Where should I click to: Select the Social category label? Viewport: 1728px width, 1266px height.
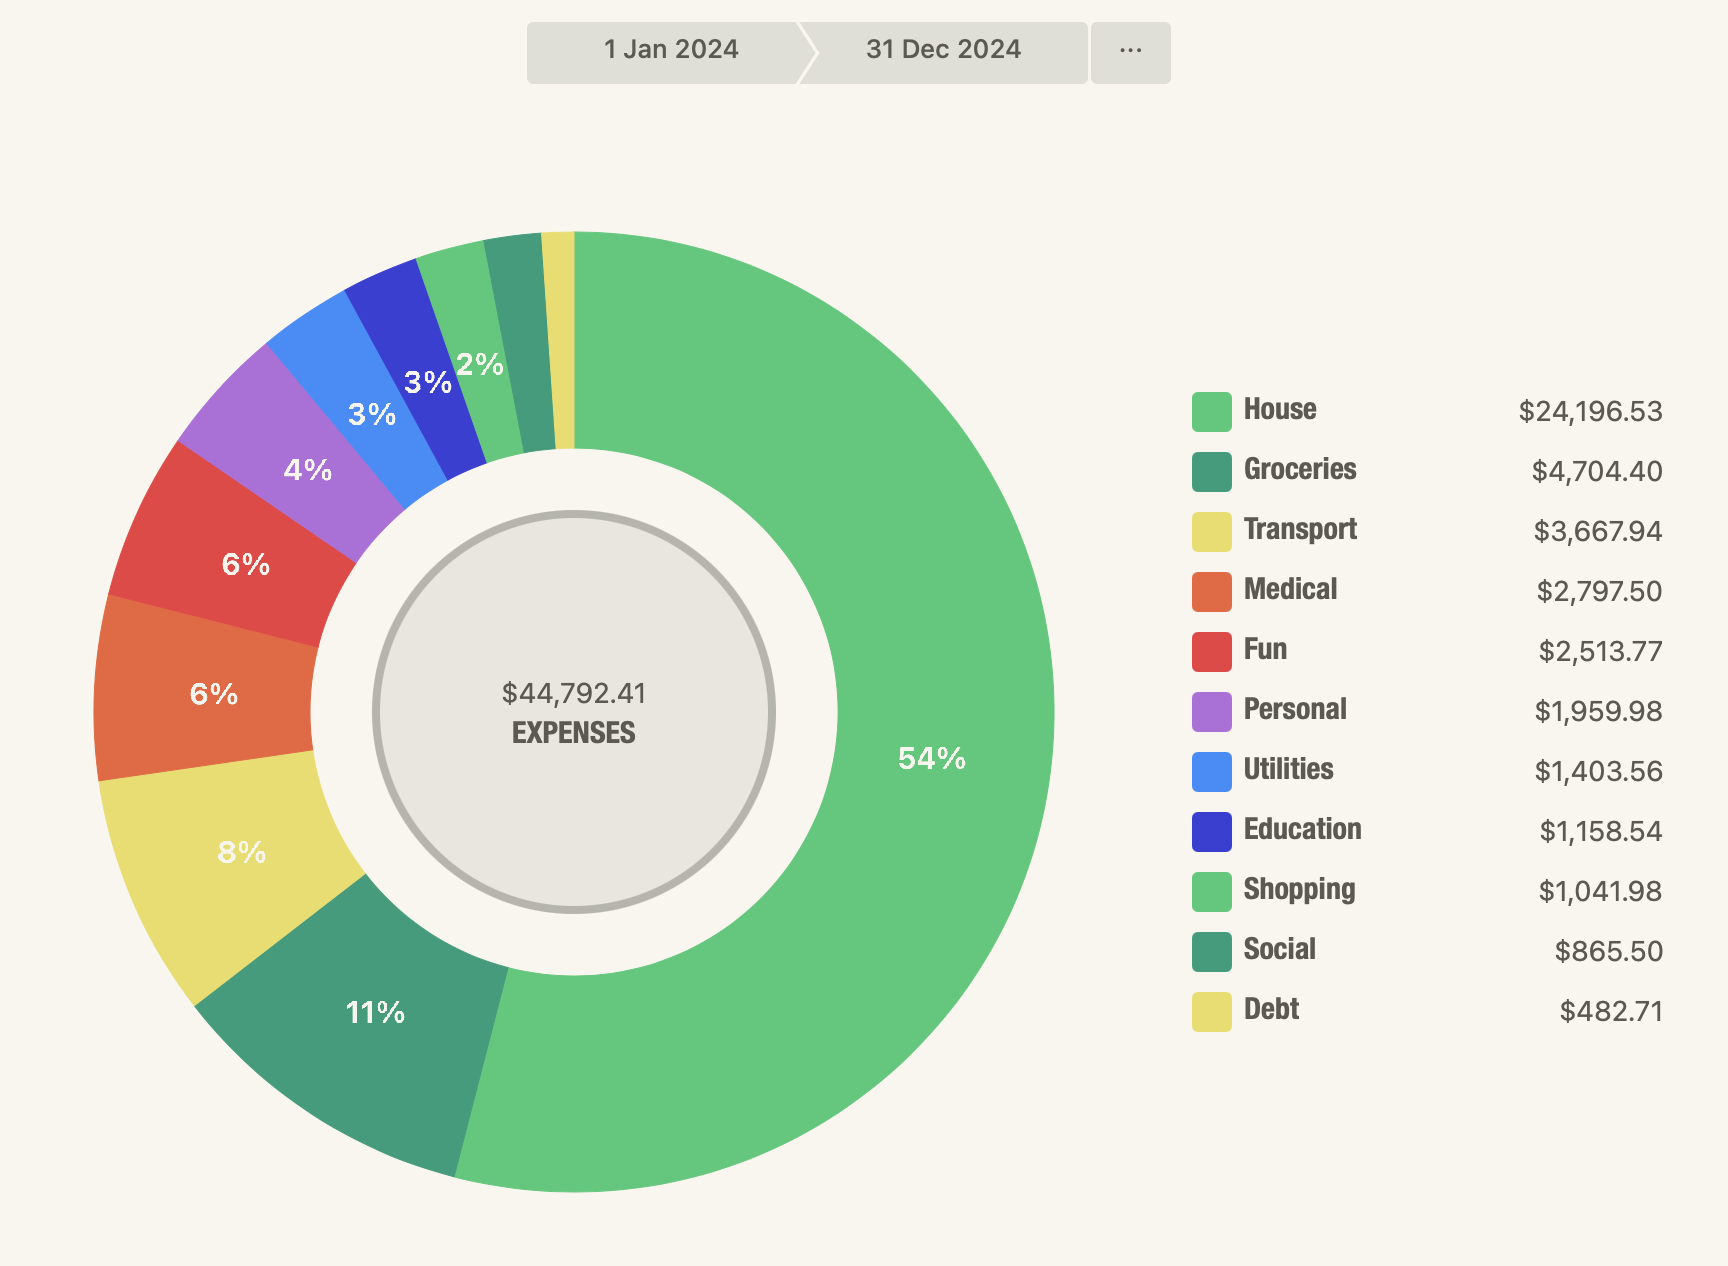[x=1279, y=950]
